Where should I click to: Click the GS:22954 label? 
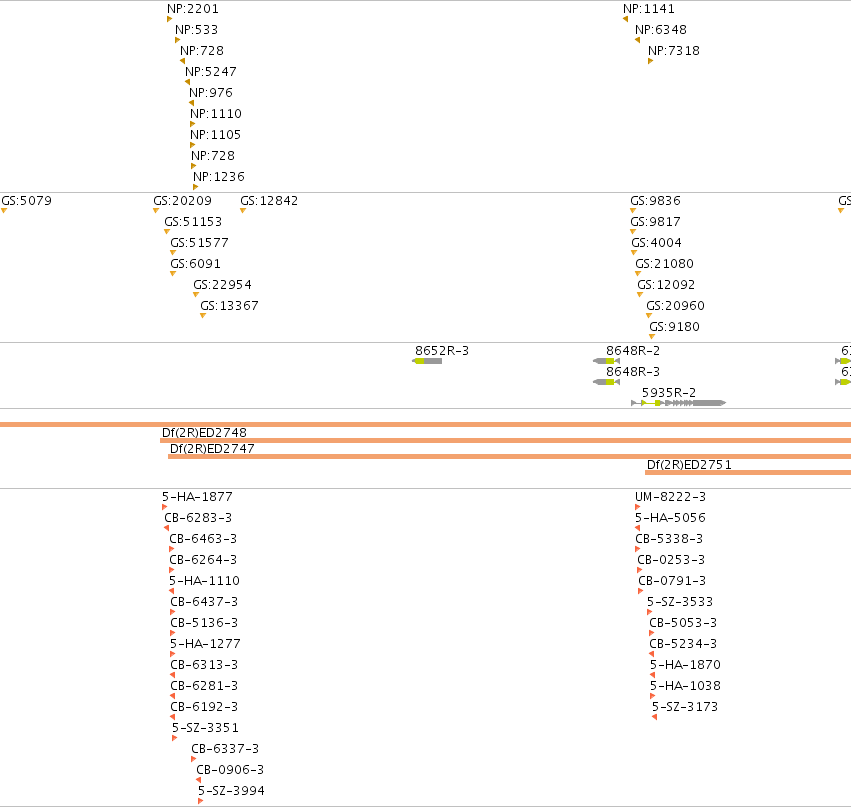223,284
